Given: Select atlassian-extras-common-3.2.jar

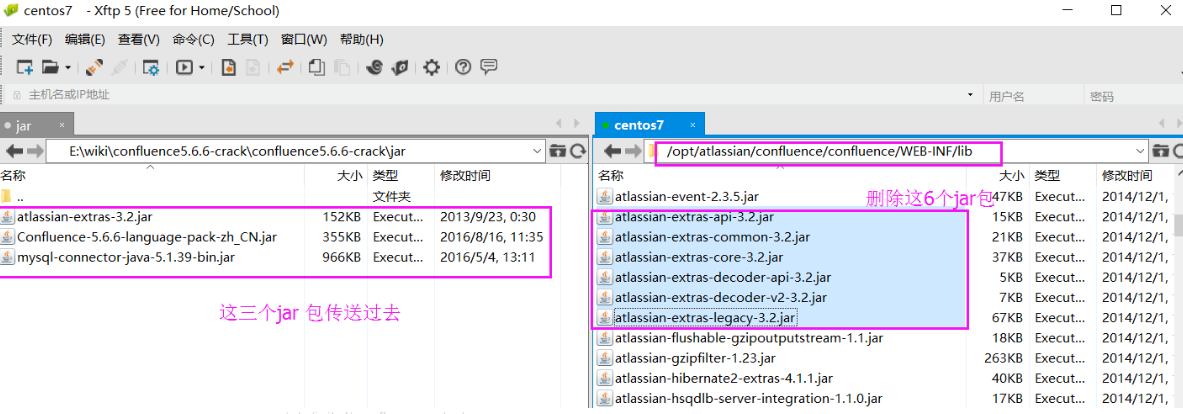Looking at the screenshot, I should click(x=882, y=237).
